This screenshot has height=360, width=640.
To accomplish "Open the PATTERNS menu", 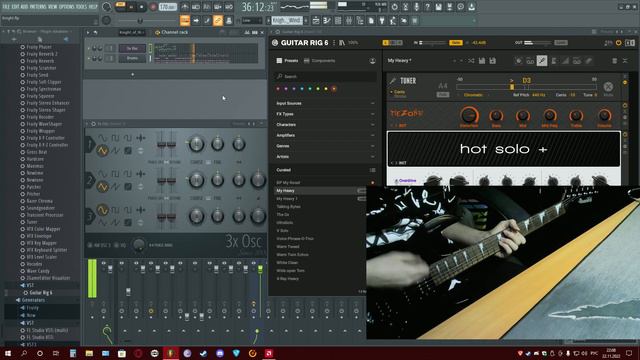I will (38, 7).
